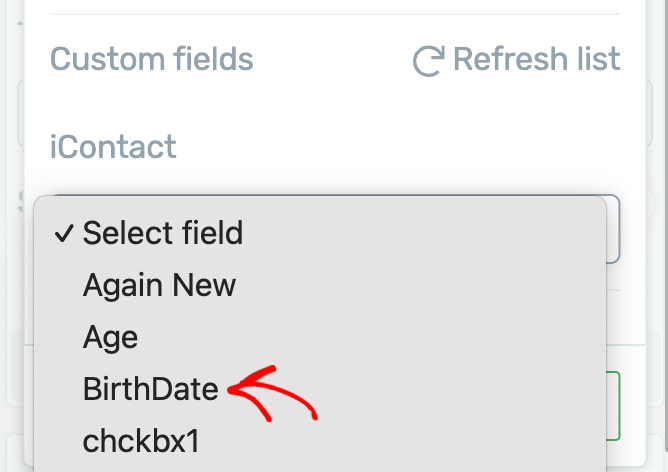Click the Age entry under Again New
The width and height of the screenshot is (668, 472).
point(110,337)
